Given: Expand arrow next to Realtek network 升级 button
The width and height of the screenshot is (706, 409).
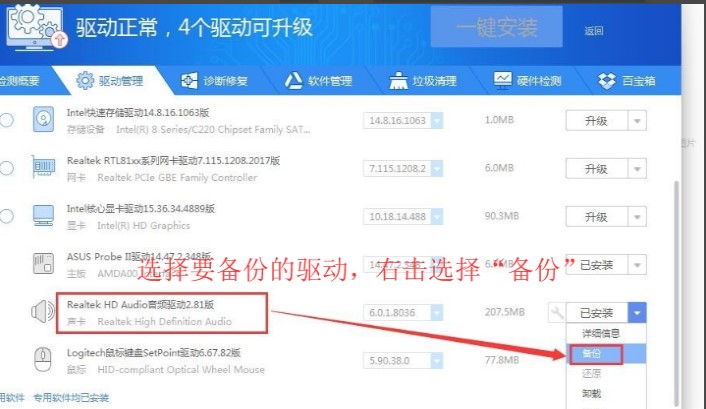Looking at the screenshot, I should [x=637, y=169].
